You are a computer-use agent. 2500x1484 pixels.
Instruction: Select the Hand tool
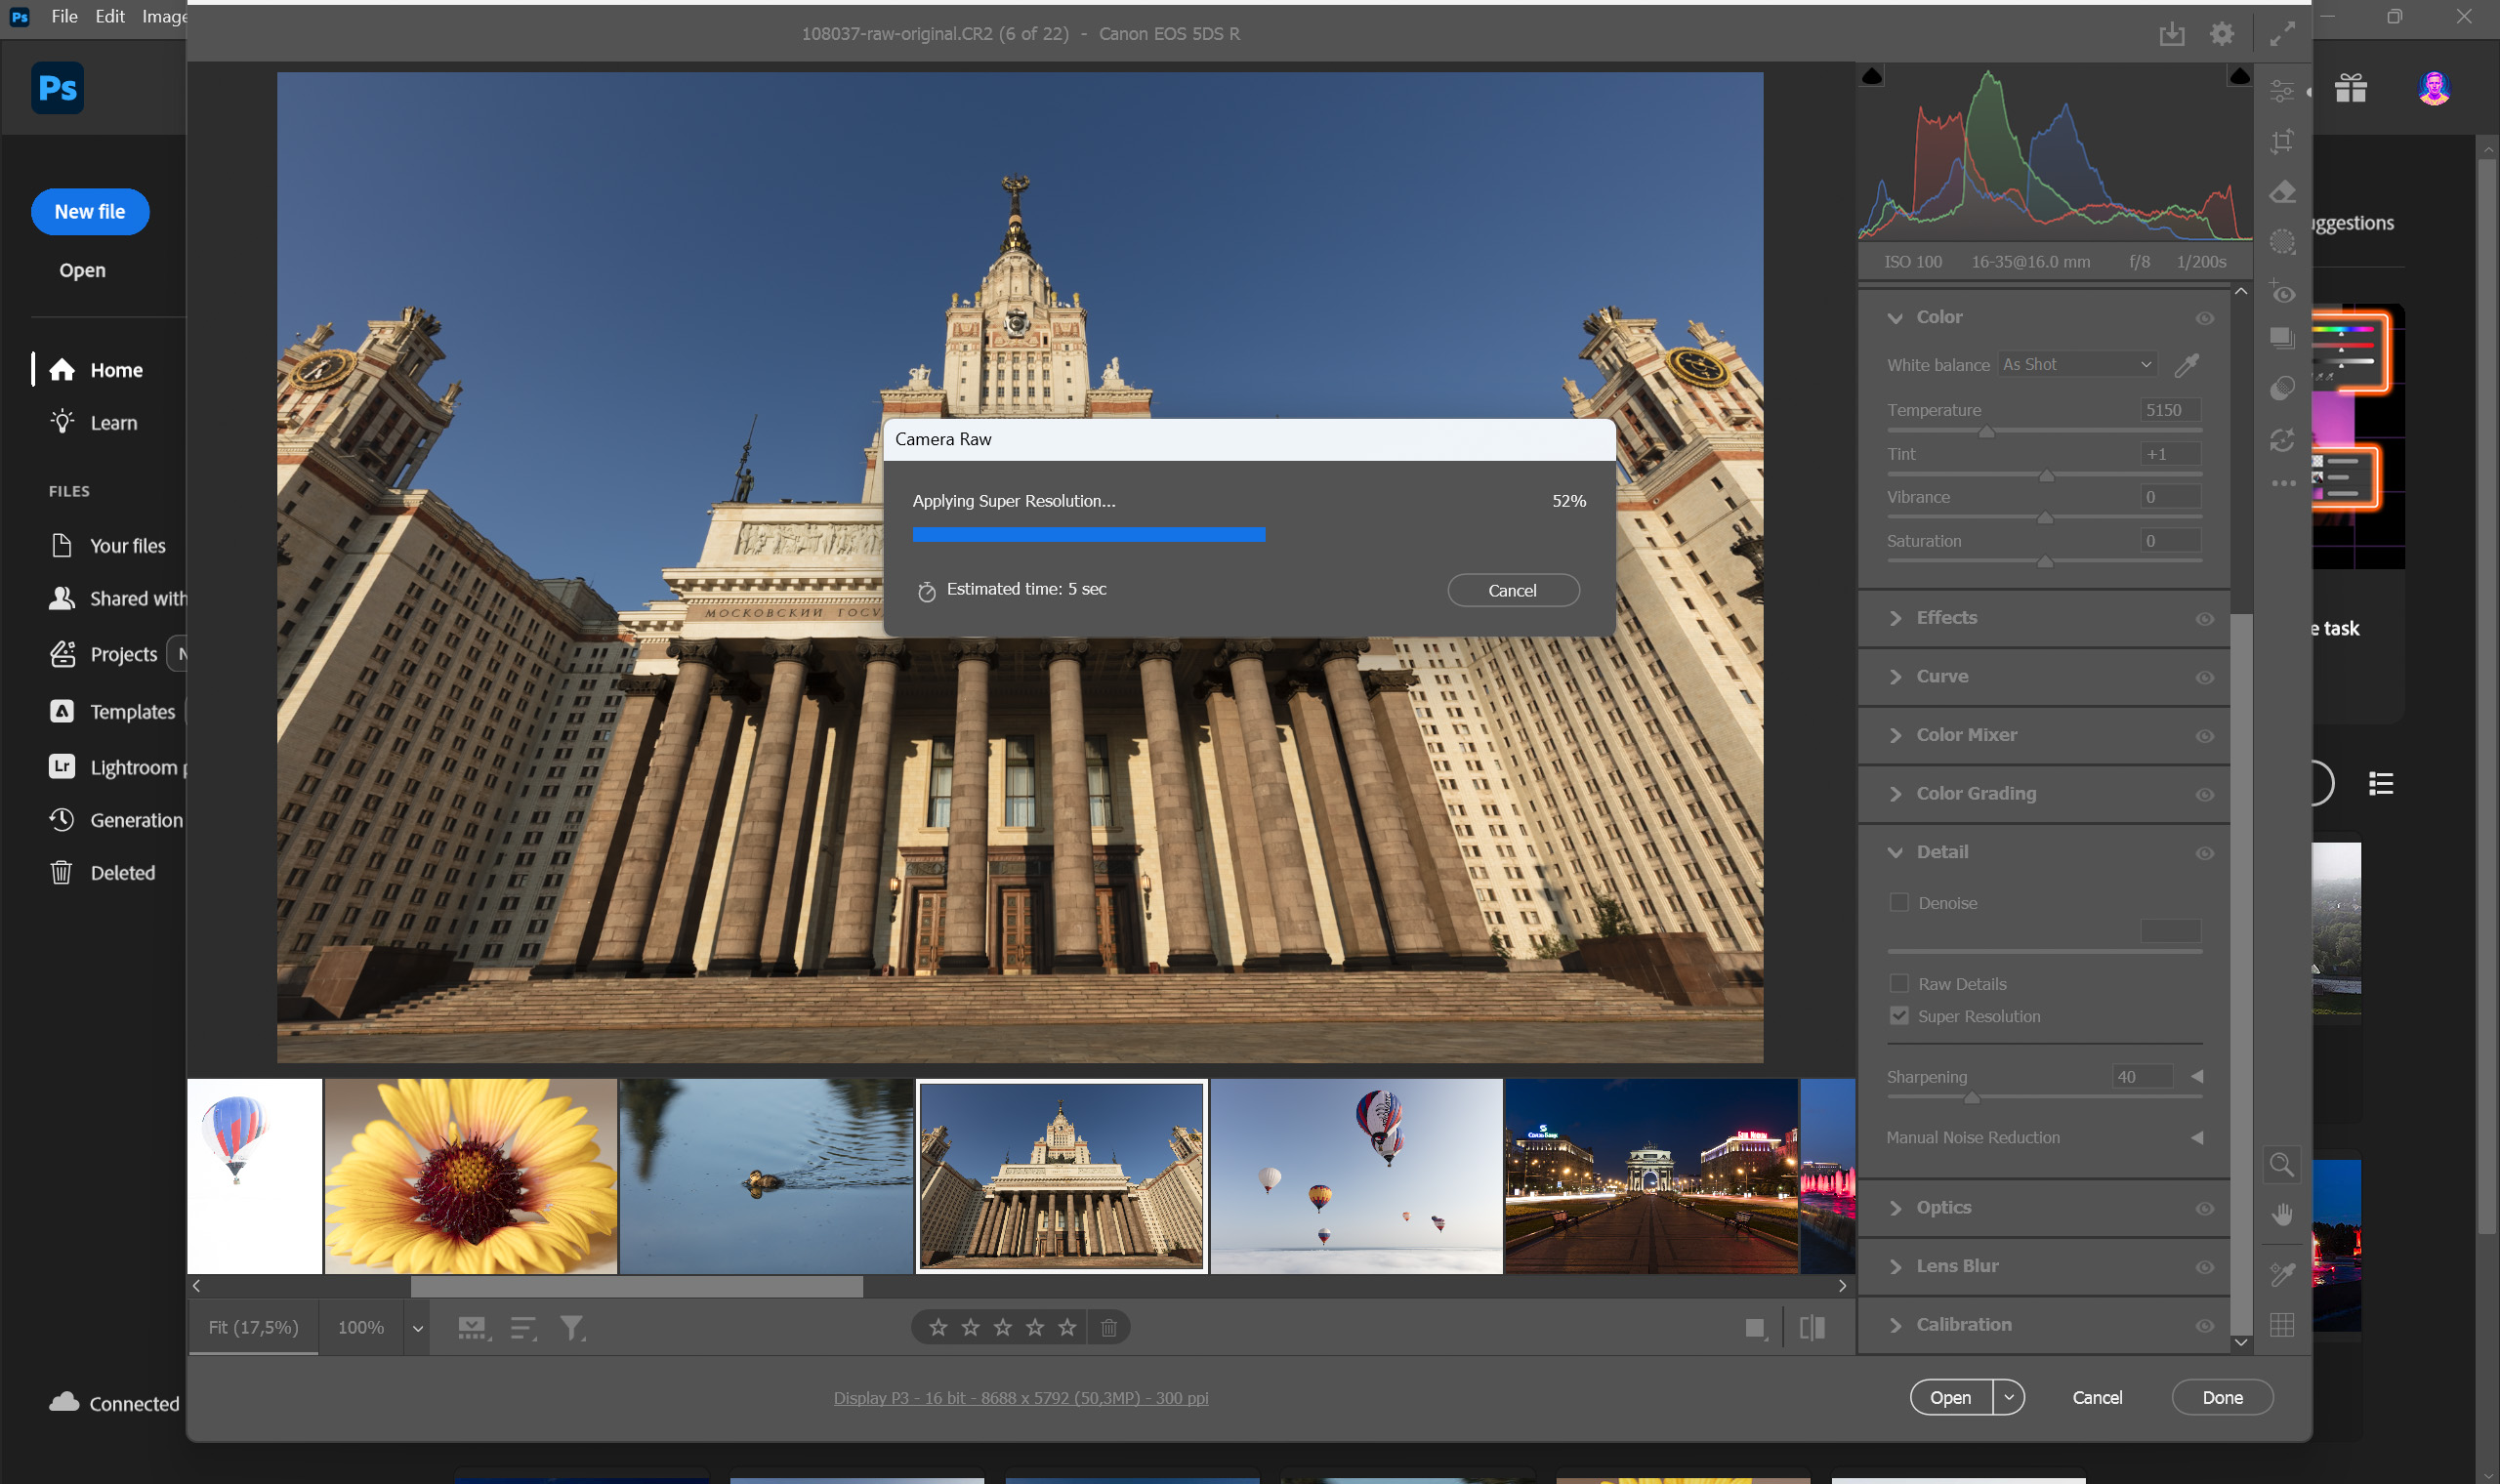click(2281, 1214)
